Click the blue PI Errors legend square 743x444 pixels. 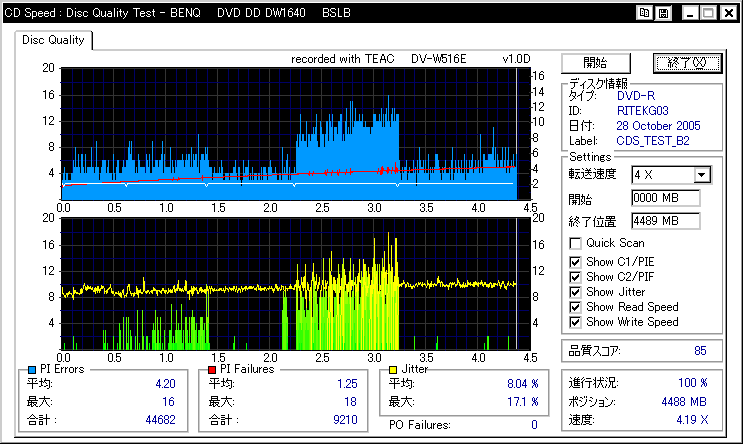pos(32,370)
